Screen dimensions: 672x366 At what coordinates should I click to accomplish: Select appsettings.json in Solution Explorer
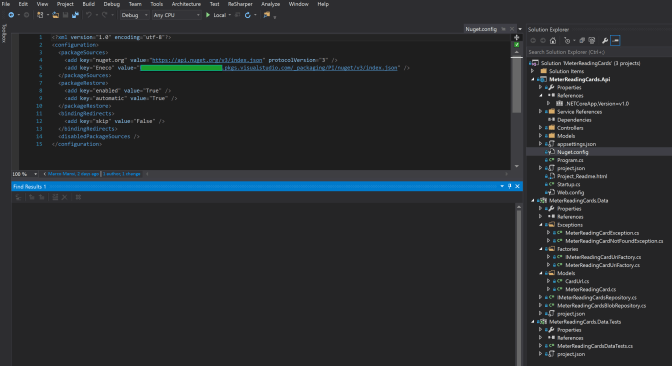click(576, 144)
